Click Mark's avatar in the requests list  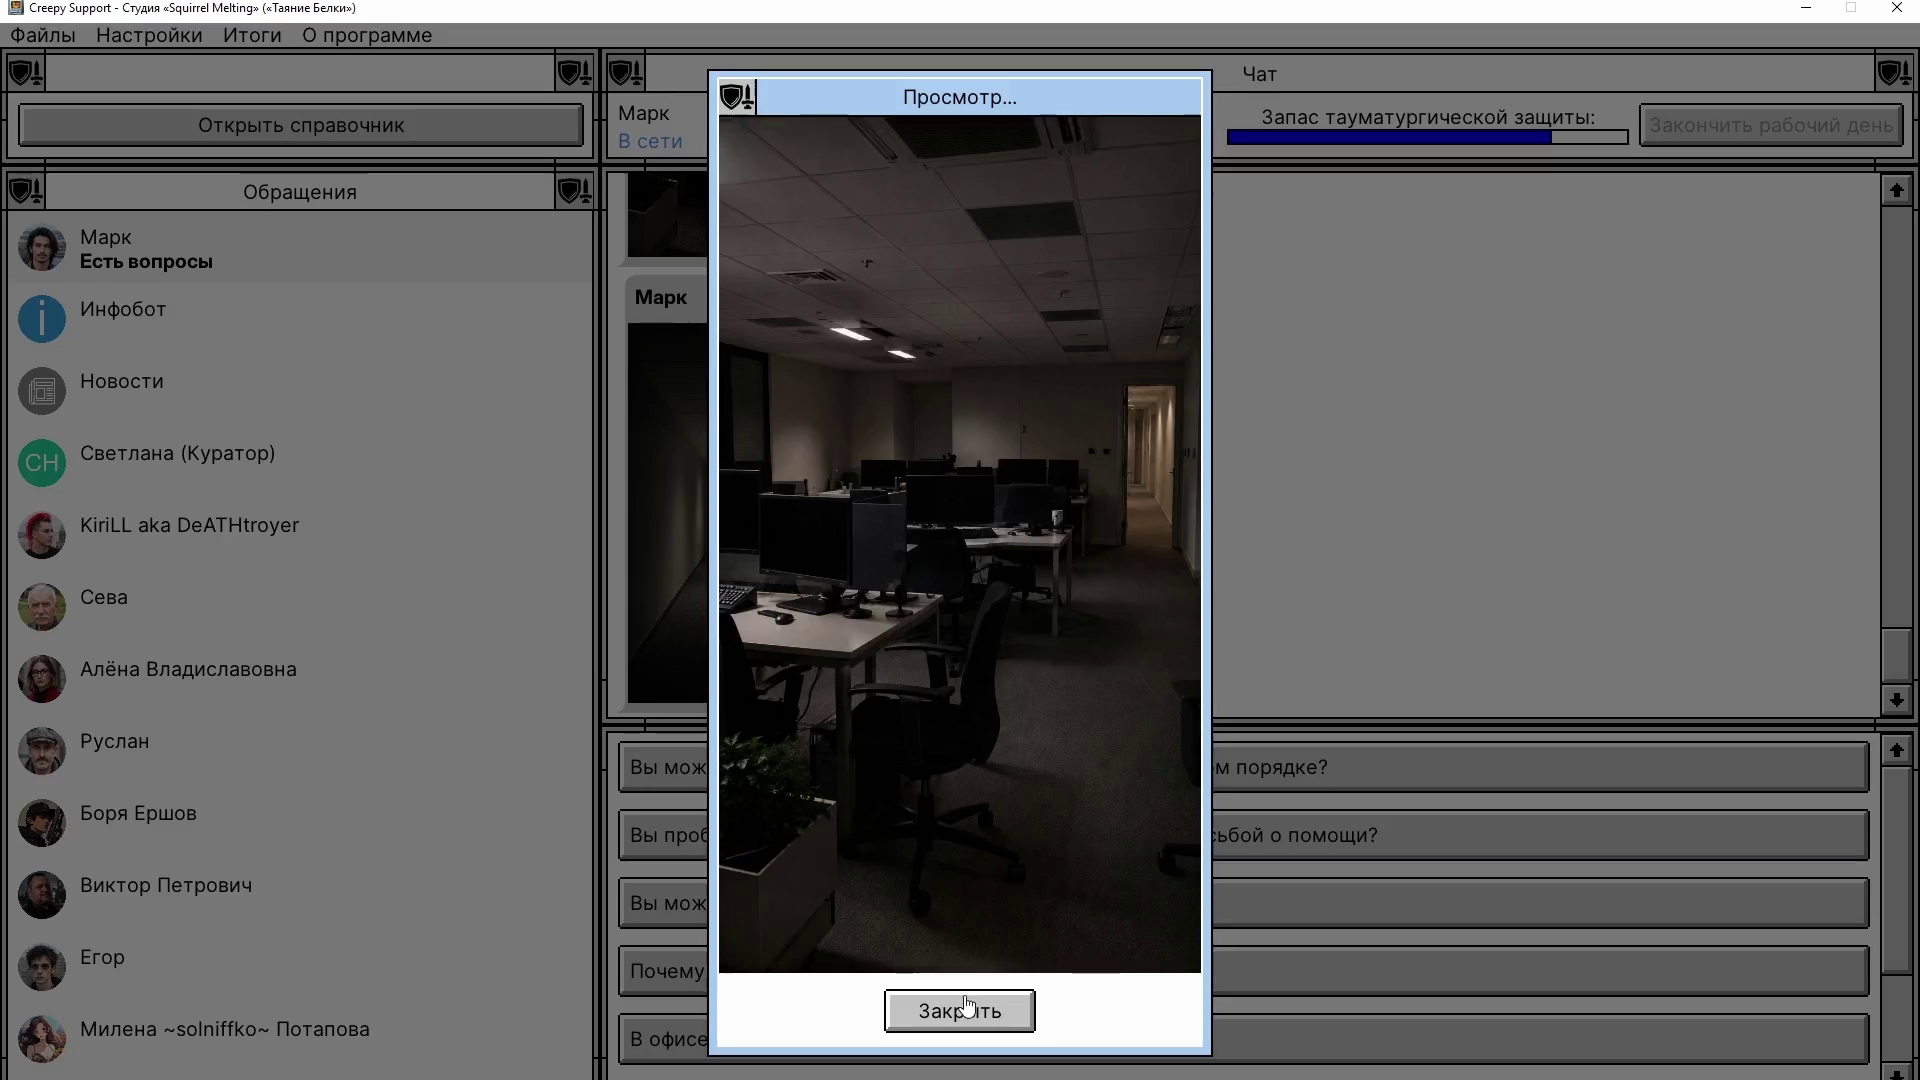click(42, 248)
